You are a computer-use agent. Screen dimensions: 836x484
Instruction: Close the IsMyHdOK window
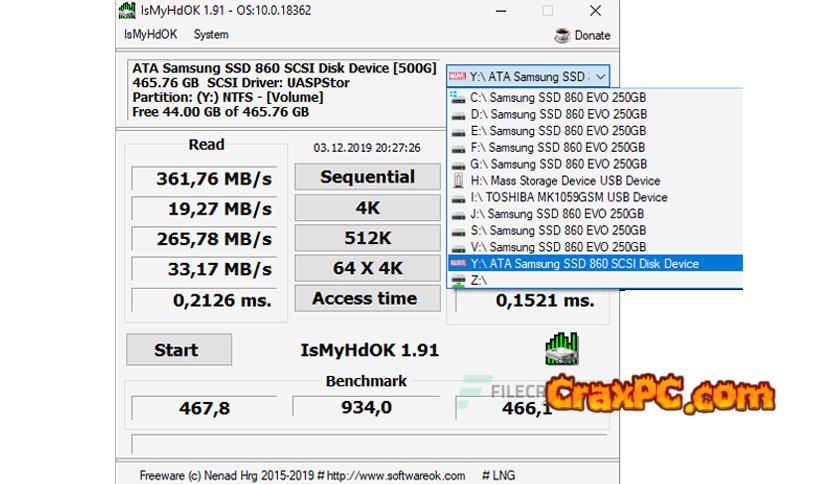point(596,11)
